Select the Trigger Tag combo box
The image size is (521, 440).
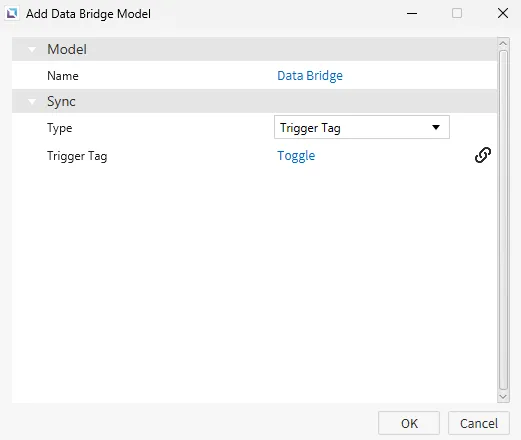pos(362,127)
